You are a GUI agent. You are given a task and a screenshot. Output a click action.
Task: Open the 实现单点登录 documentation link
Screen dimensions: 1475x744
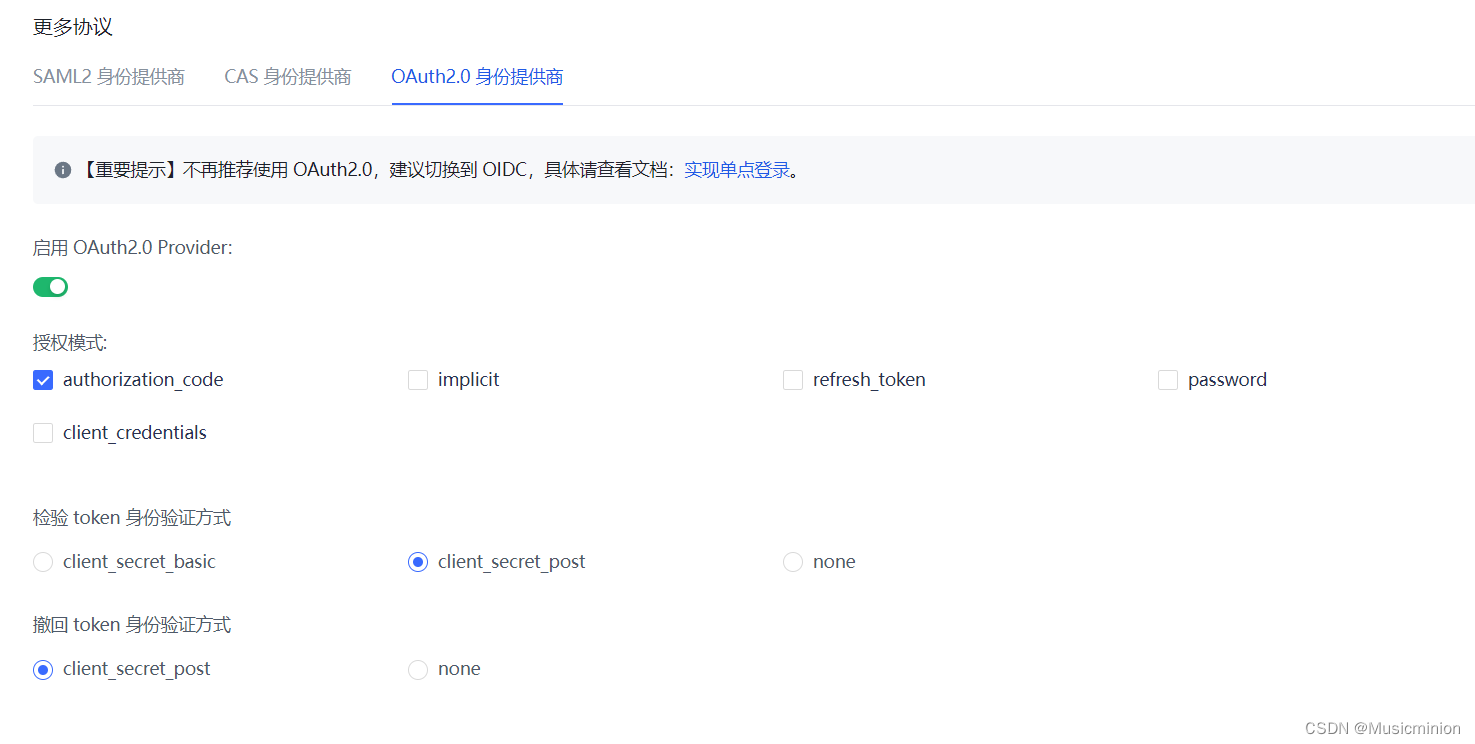(x=737, y=169)
